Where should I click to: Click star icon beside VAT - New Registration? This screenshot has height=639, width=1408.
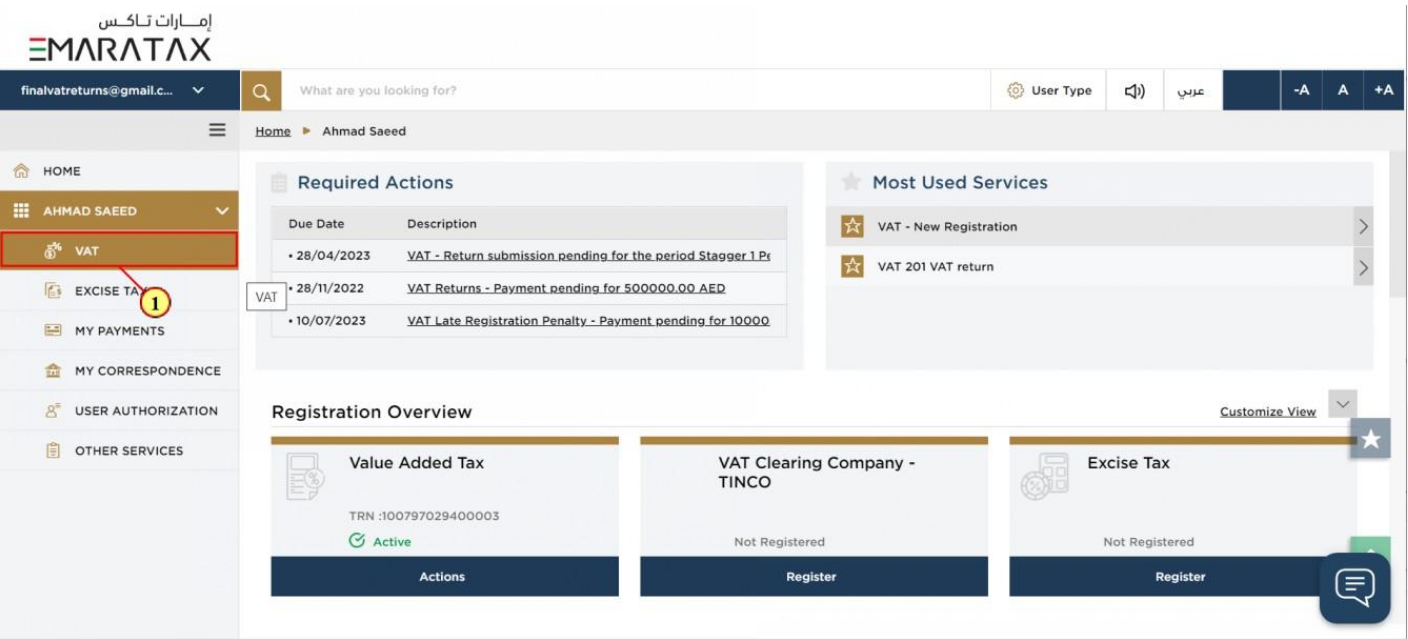pyautogui.click(x=852, y=227)
